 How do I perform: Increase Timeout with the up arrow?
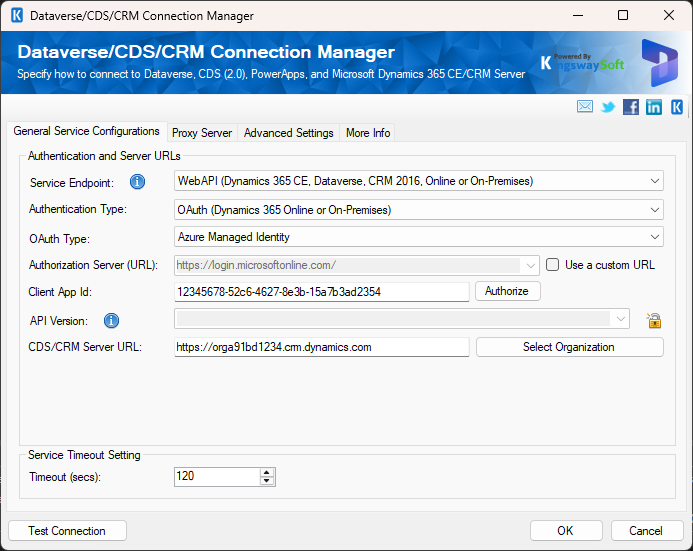coord(267,472)
